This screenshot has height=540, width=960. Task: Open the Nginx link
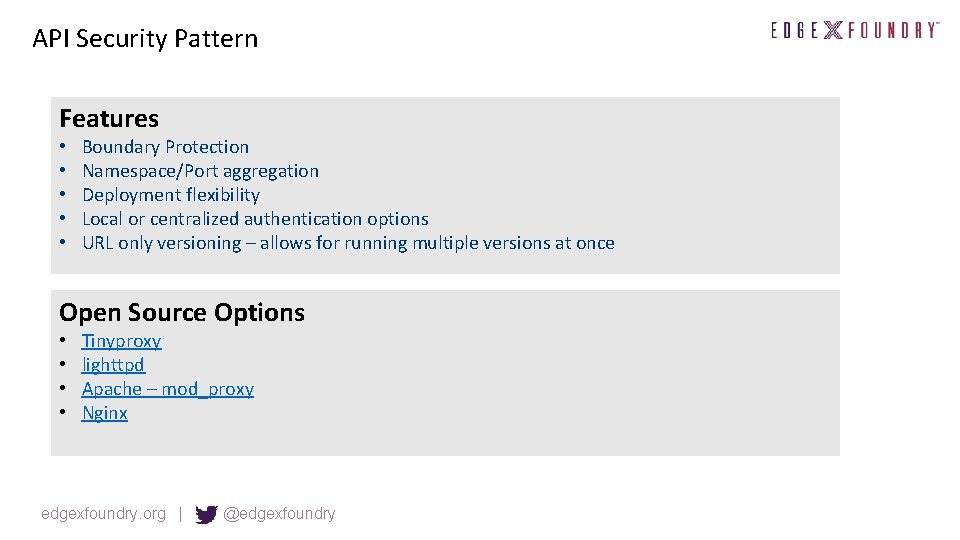(104, 413)
